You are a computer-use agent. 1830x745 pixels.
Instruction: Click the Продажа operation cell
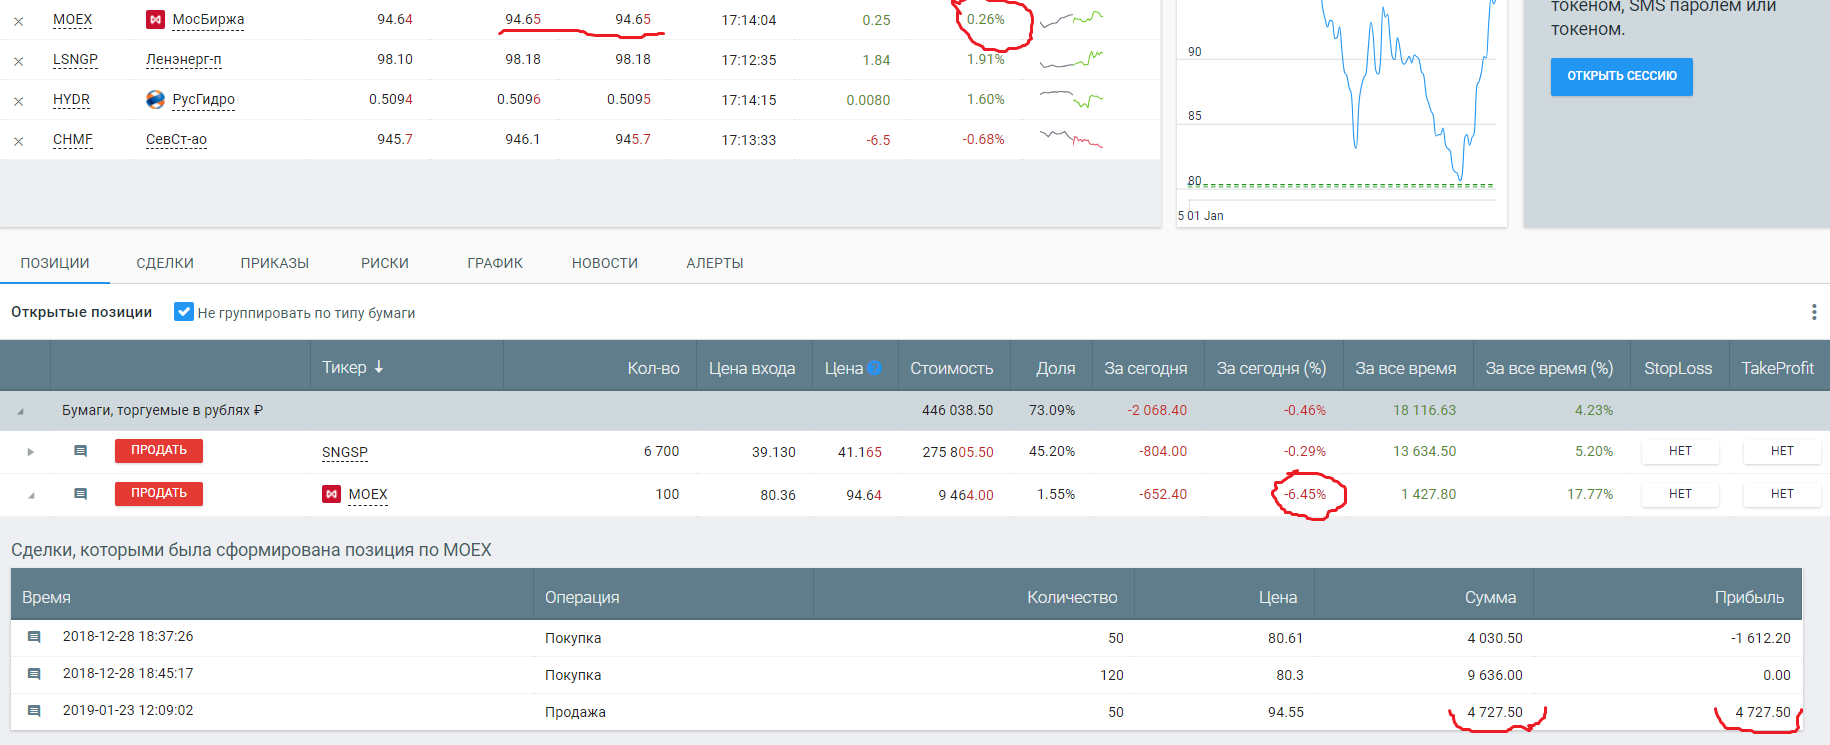pos(575,712)
